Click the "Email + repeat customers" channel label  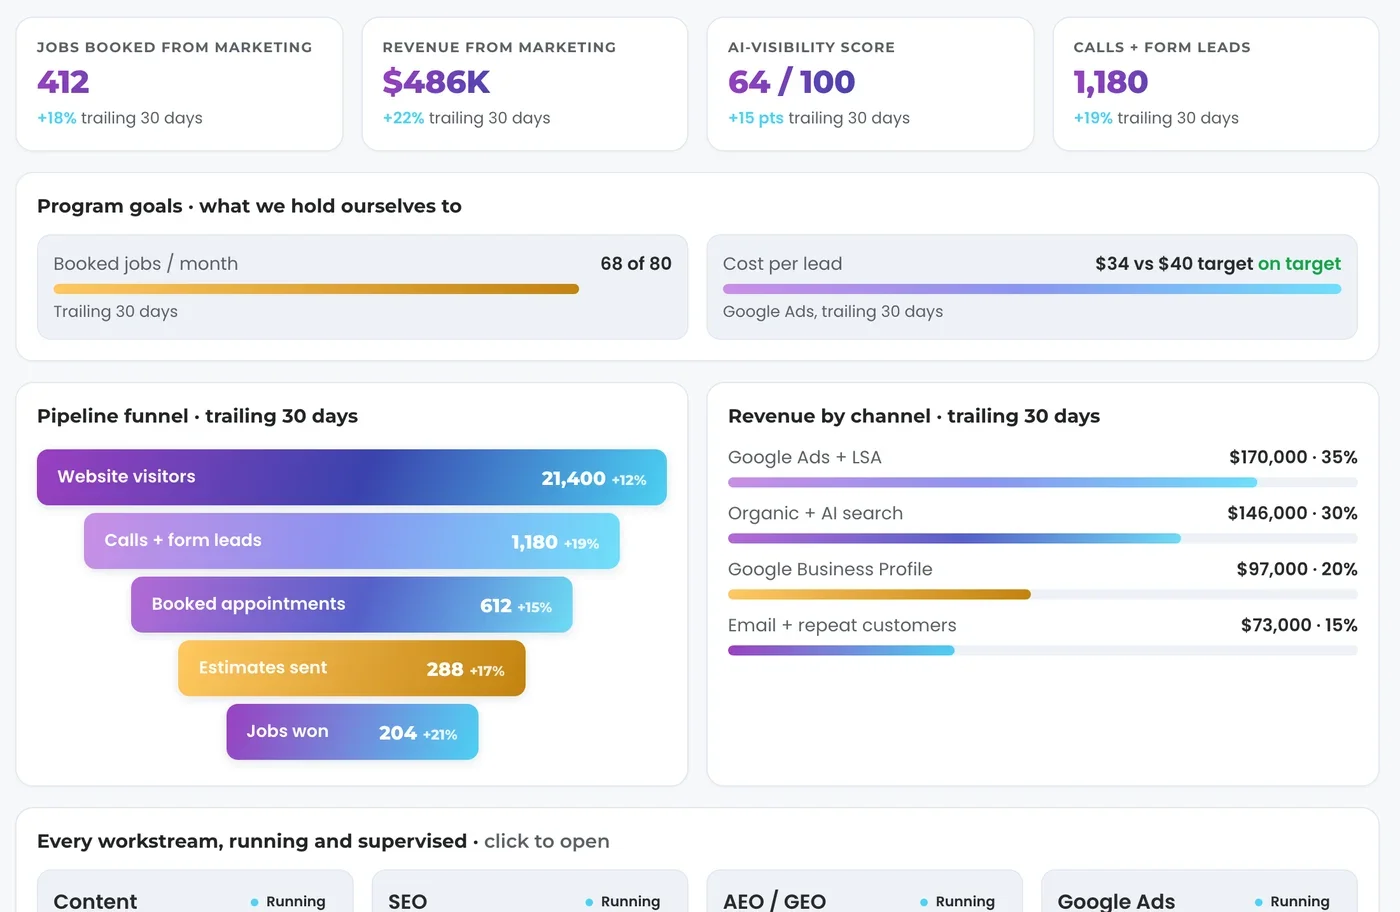(x=842, y=625)
